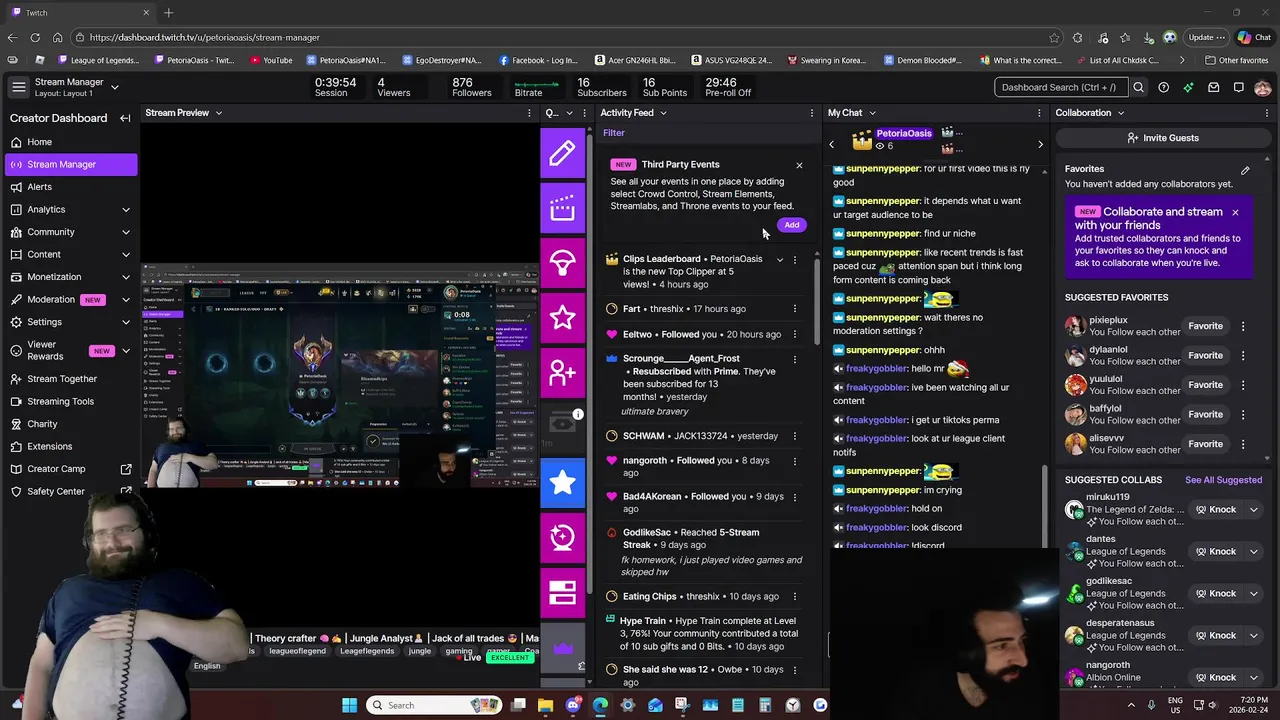
Task: Click the Activity Feed Filter link
Action: click(x=613, y=133)
